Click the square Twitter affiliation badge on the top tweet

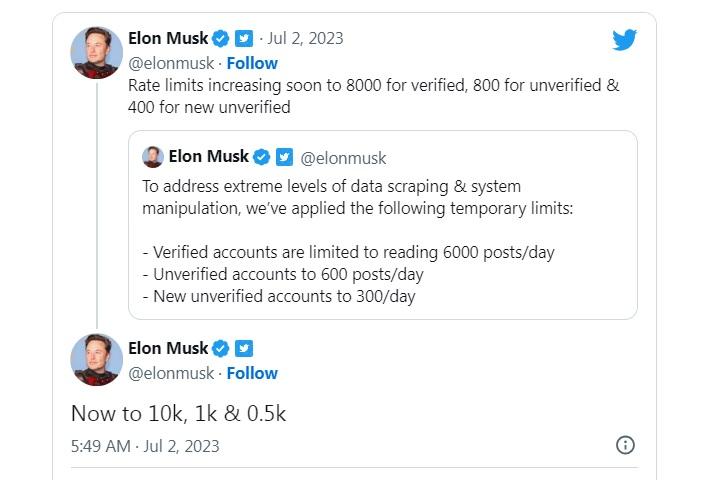(244, 39)
